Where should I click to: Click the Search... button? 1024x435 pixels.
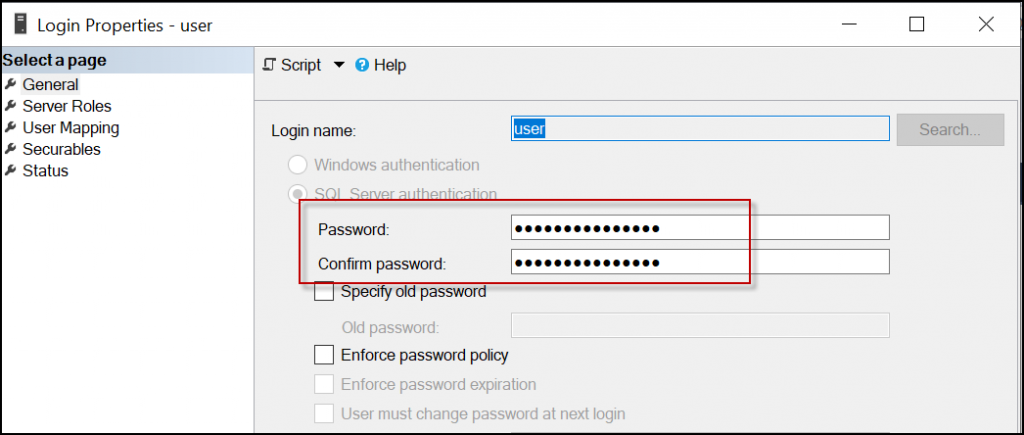coord(950,129)
